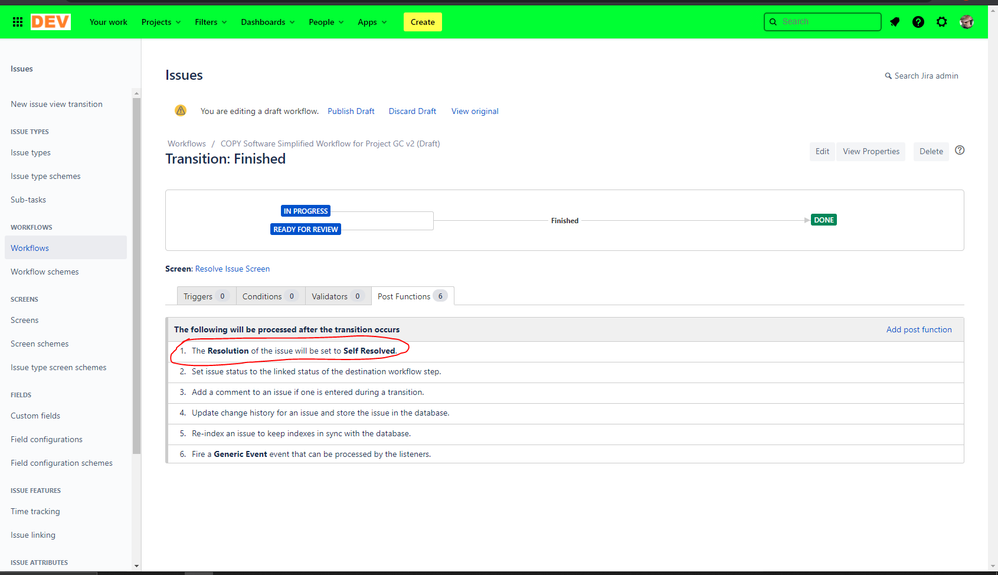Open the Workflows breadcrumb link
The height and width of the screenshot is (575, 998).
(x=186, y=143)
